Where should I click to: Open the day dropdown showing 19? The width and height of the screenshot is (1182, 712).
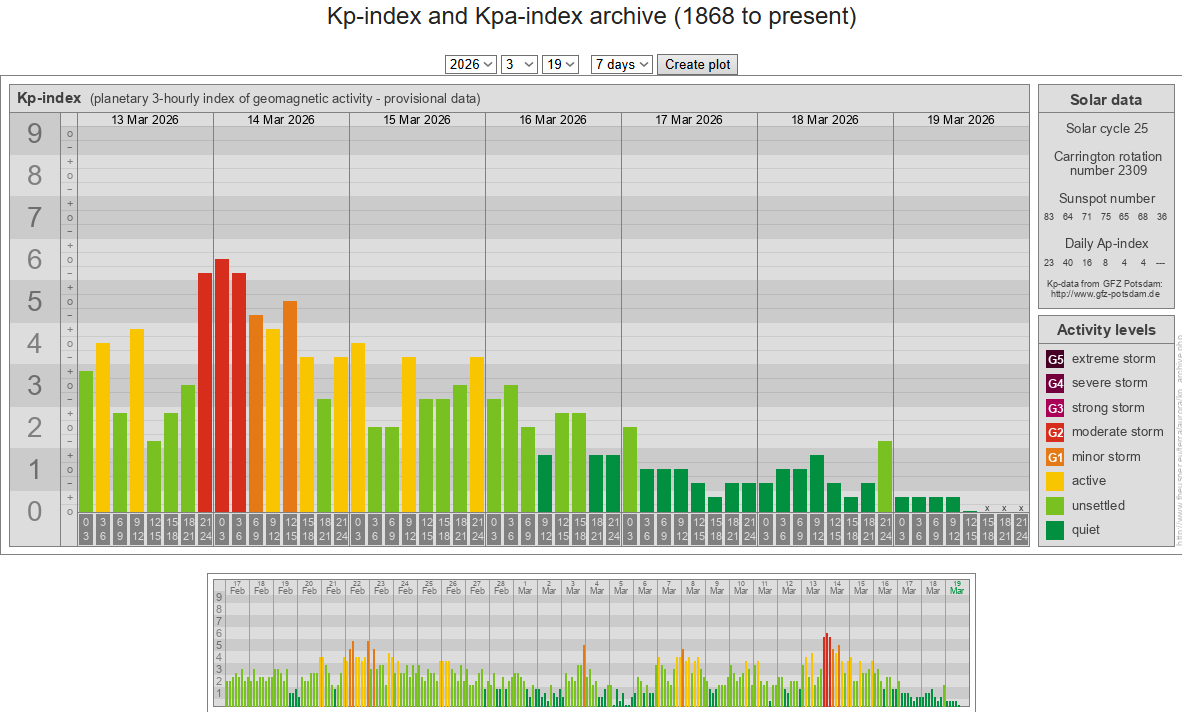[x=560, y=65]
